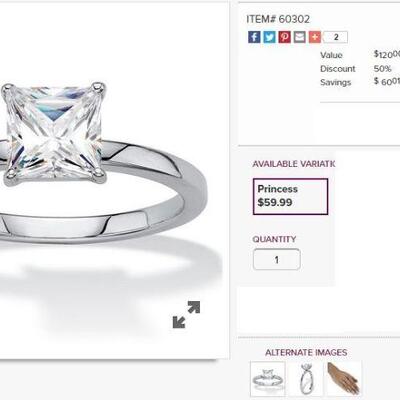Pin the ring using Pinterest icon

click(285, 37)
